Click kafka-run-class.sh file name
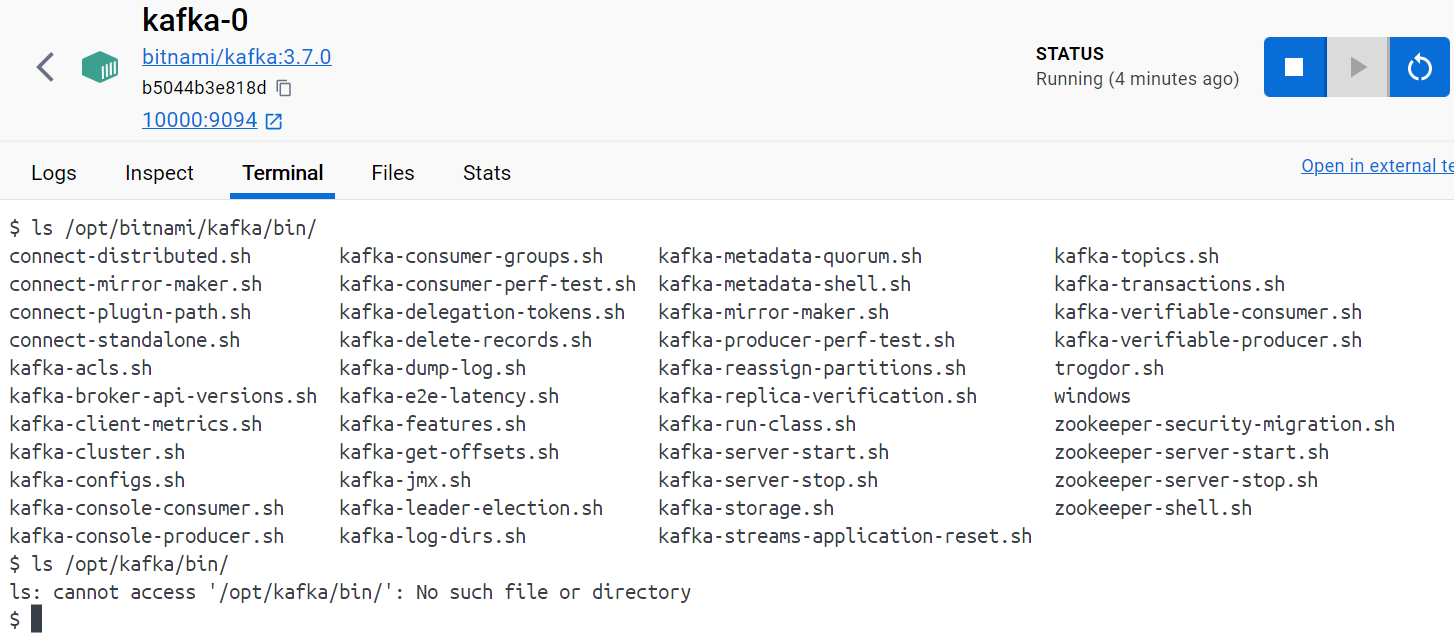The height and width of the screenshot is (637, 1454). 757,424
